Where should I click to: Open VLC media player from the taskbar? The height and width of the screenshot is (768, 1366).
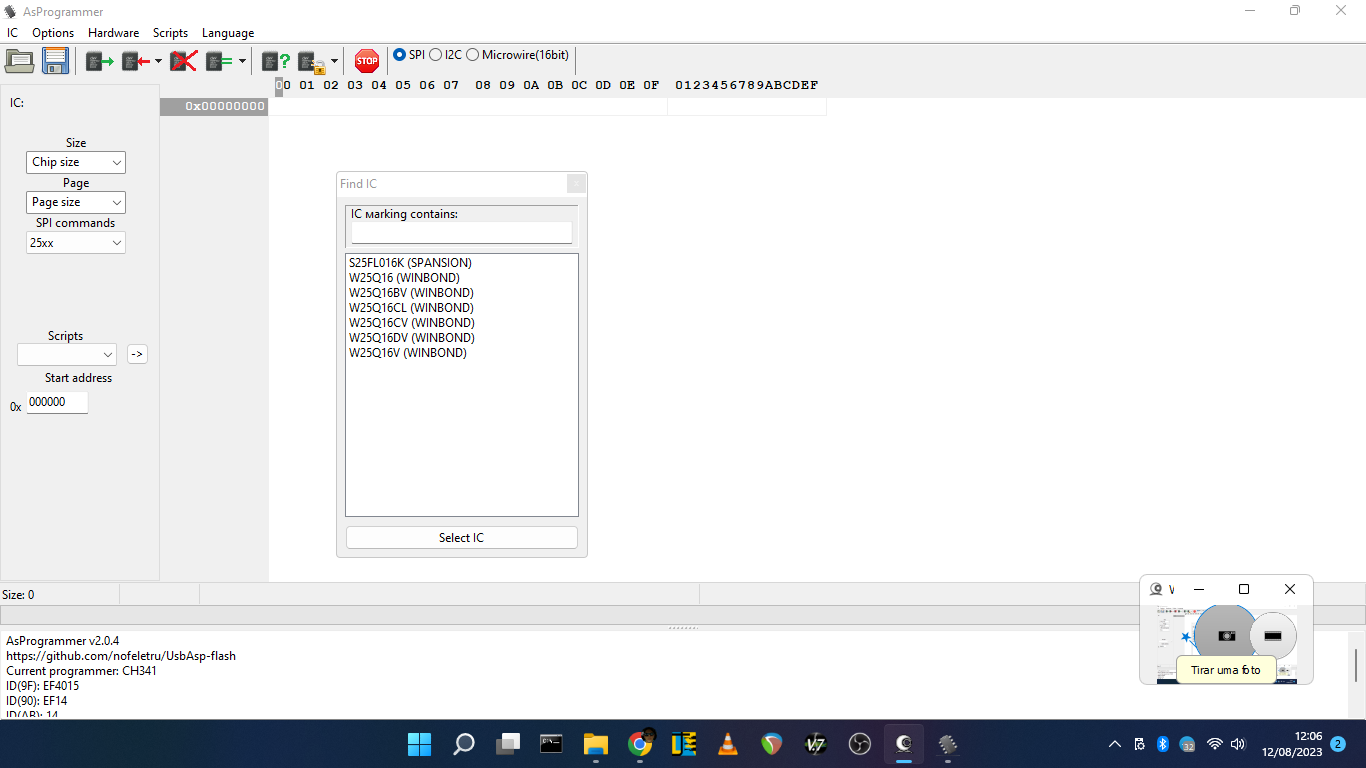pos(728,744)
